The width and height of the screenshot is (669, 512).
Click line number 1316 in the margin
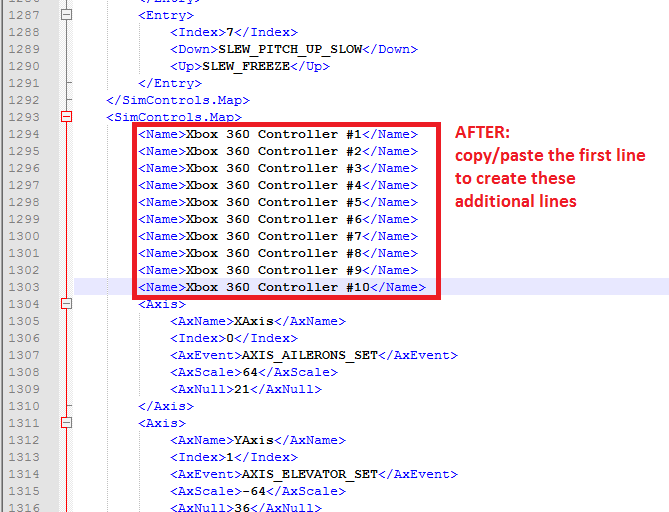pyautogui.click(x=24, y=507)
